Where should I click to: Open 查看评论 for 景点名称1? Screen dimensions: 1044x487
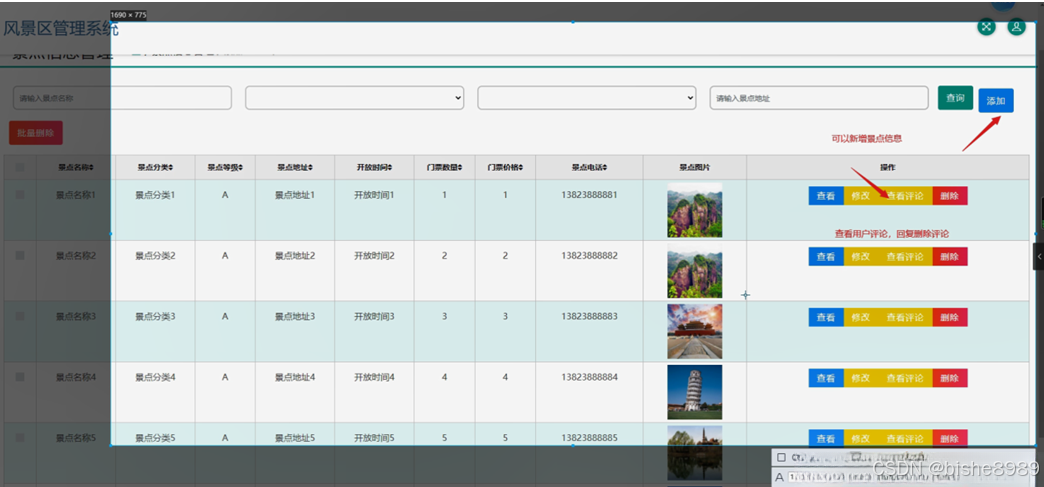click(x=905, y=196)
